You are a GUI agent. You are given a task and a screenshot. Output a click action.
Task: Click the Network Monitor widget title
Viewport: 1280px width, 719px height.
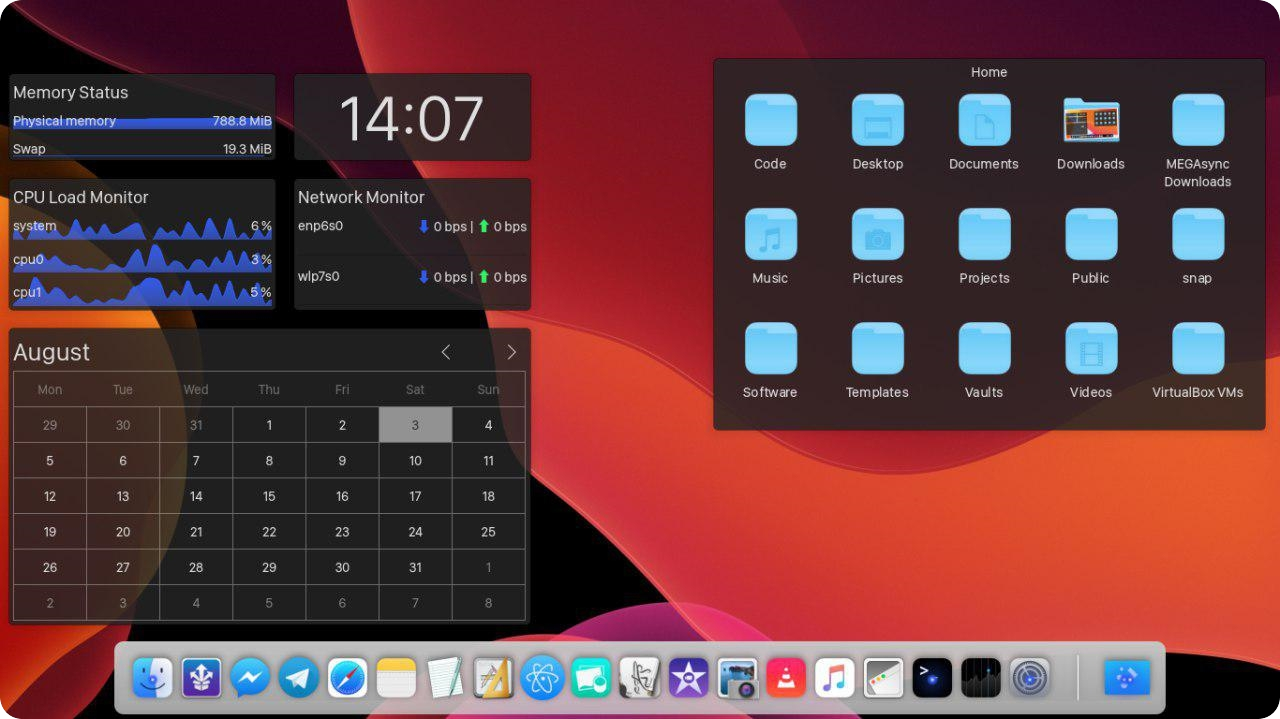pyautogui.click(x=361, y=197)
